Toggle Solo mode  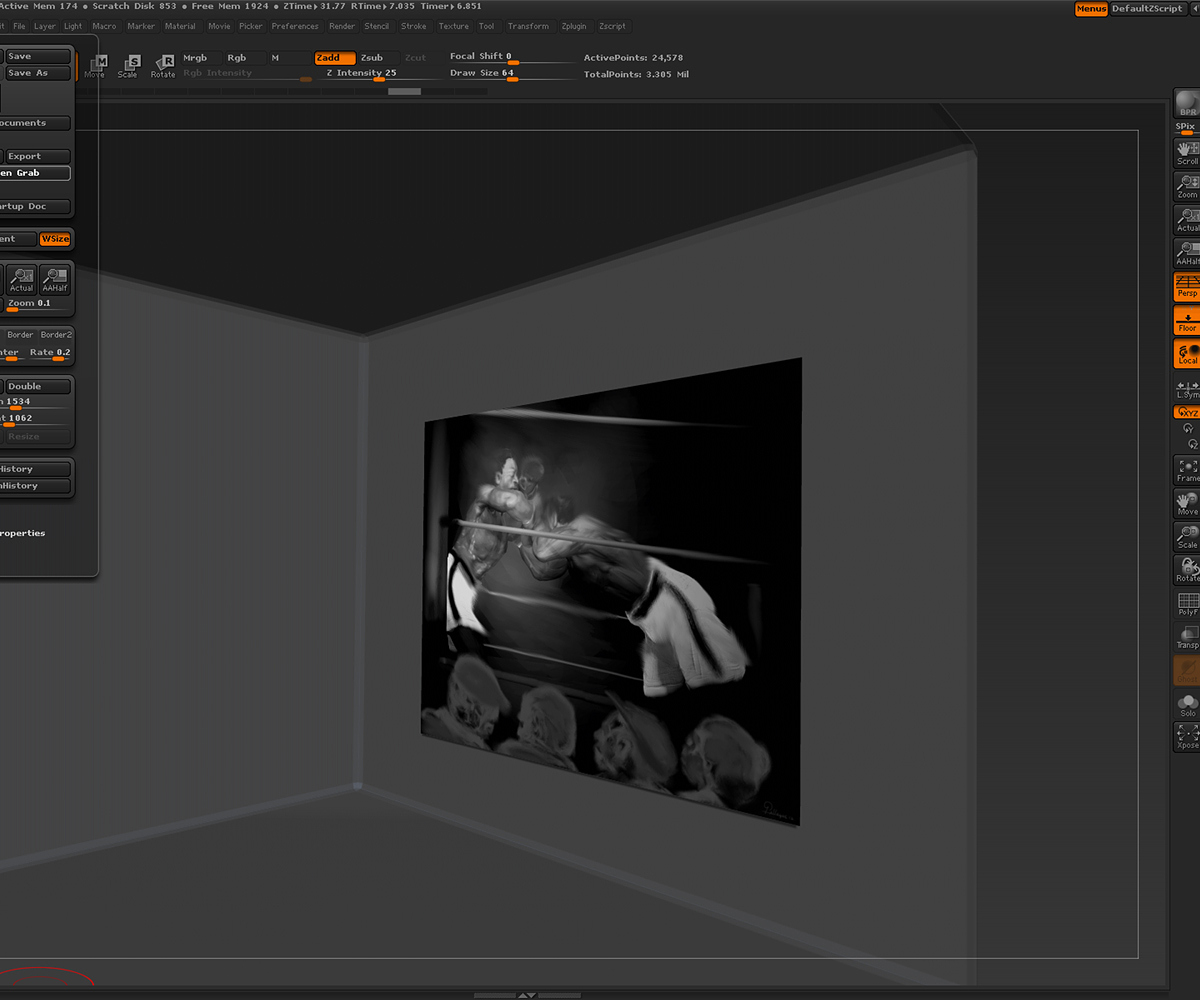tap(1187, 705)
